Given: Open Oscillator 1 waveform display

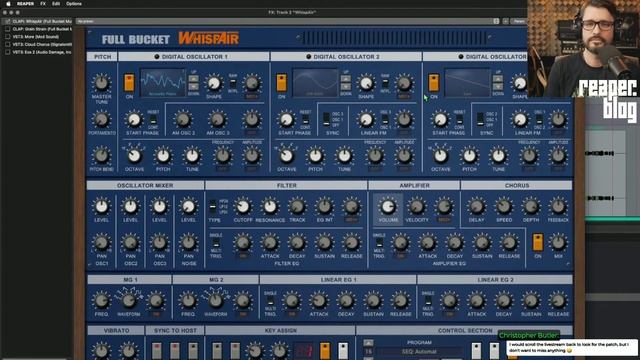Looking at the screenshot, I should coord(163,83).
